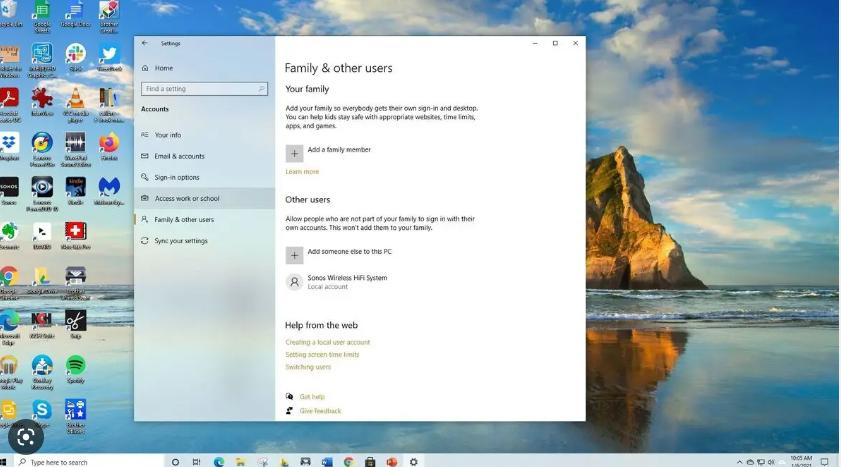The width and height of the screenshot is (841, 467).
Task: Open Word from the taskbar
Action: click(327, 462)
